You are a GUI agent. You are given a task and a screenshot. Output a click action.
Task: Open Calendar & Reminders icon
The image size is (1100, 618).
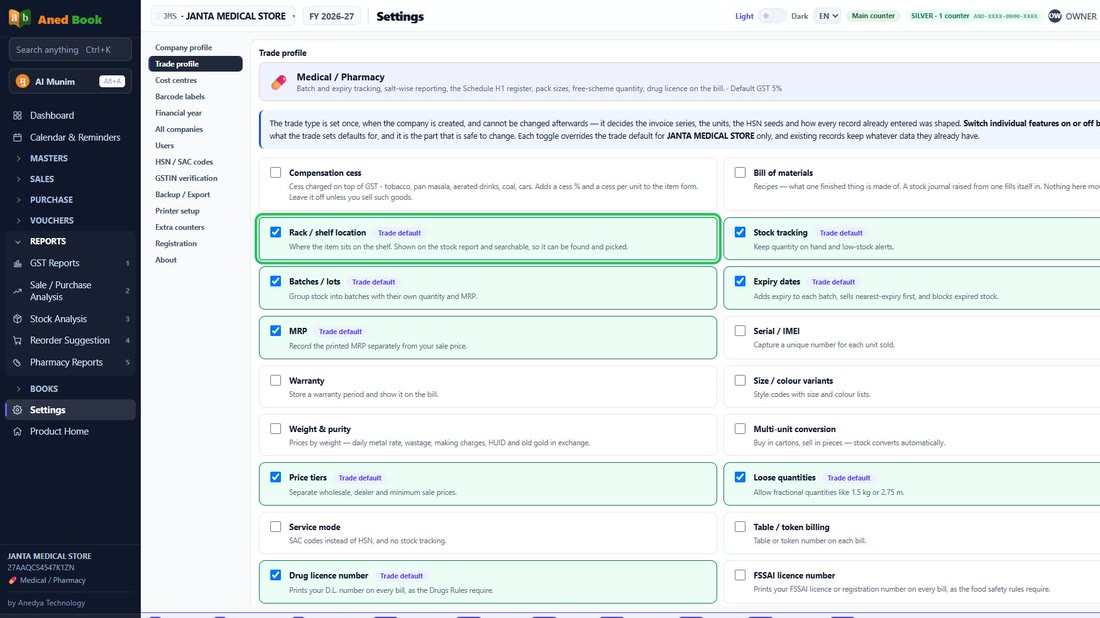tap(18, 137)
